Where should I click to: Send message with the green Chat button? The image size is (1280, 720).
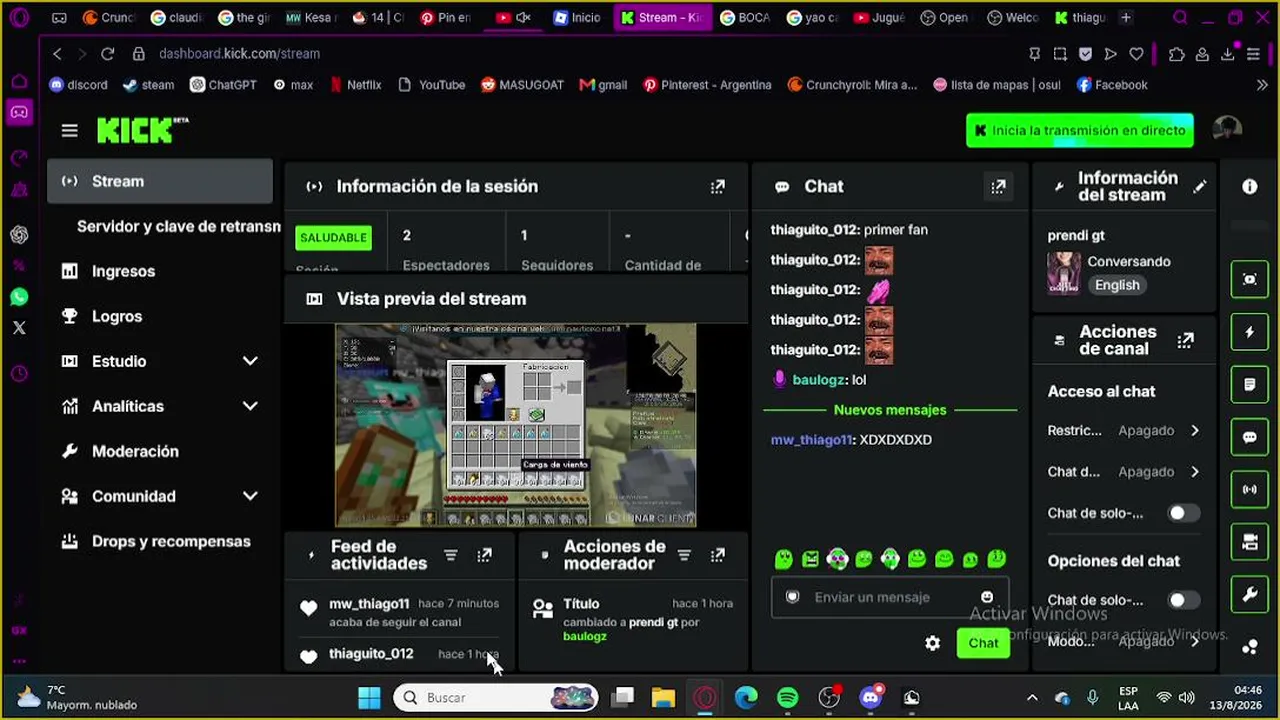coord(983,643)
